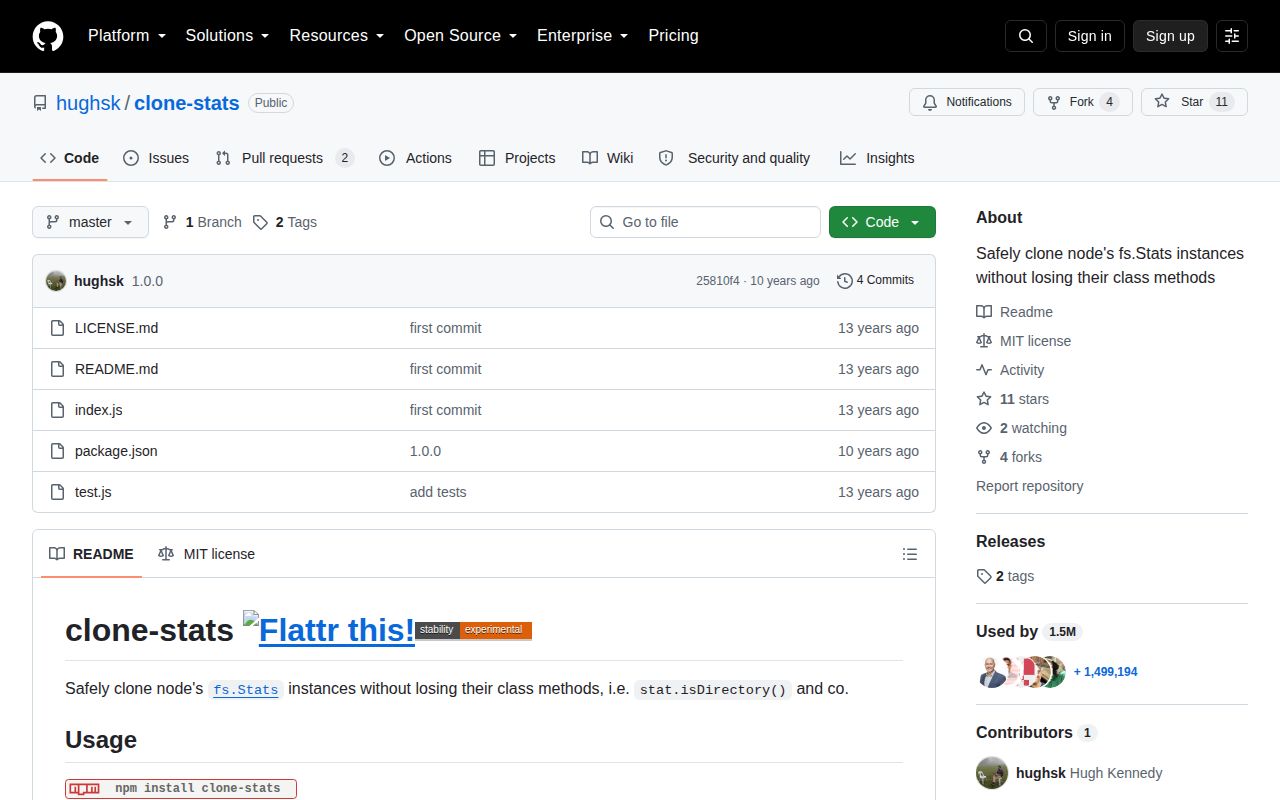The width and height of the screenshot is (1280, 800).
Task: Click the pulse icon beside Activity
Action: (984, 370)
